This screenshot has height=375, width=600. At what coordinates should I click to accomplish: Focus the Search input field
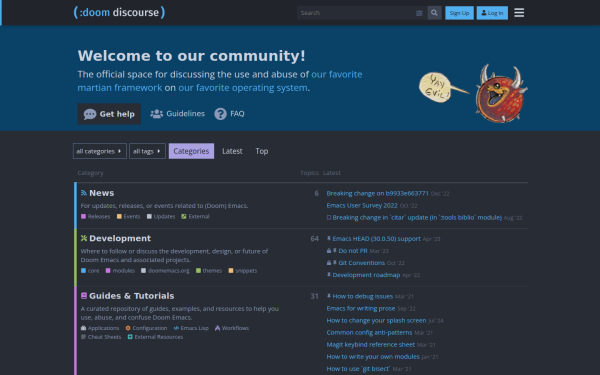tap(356, 13)
